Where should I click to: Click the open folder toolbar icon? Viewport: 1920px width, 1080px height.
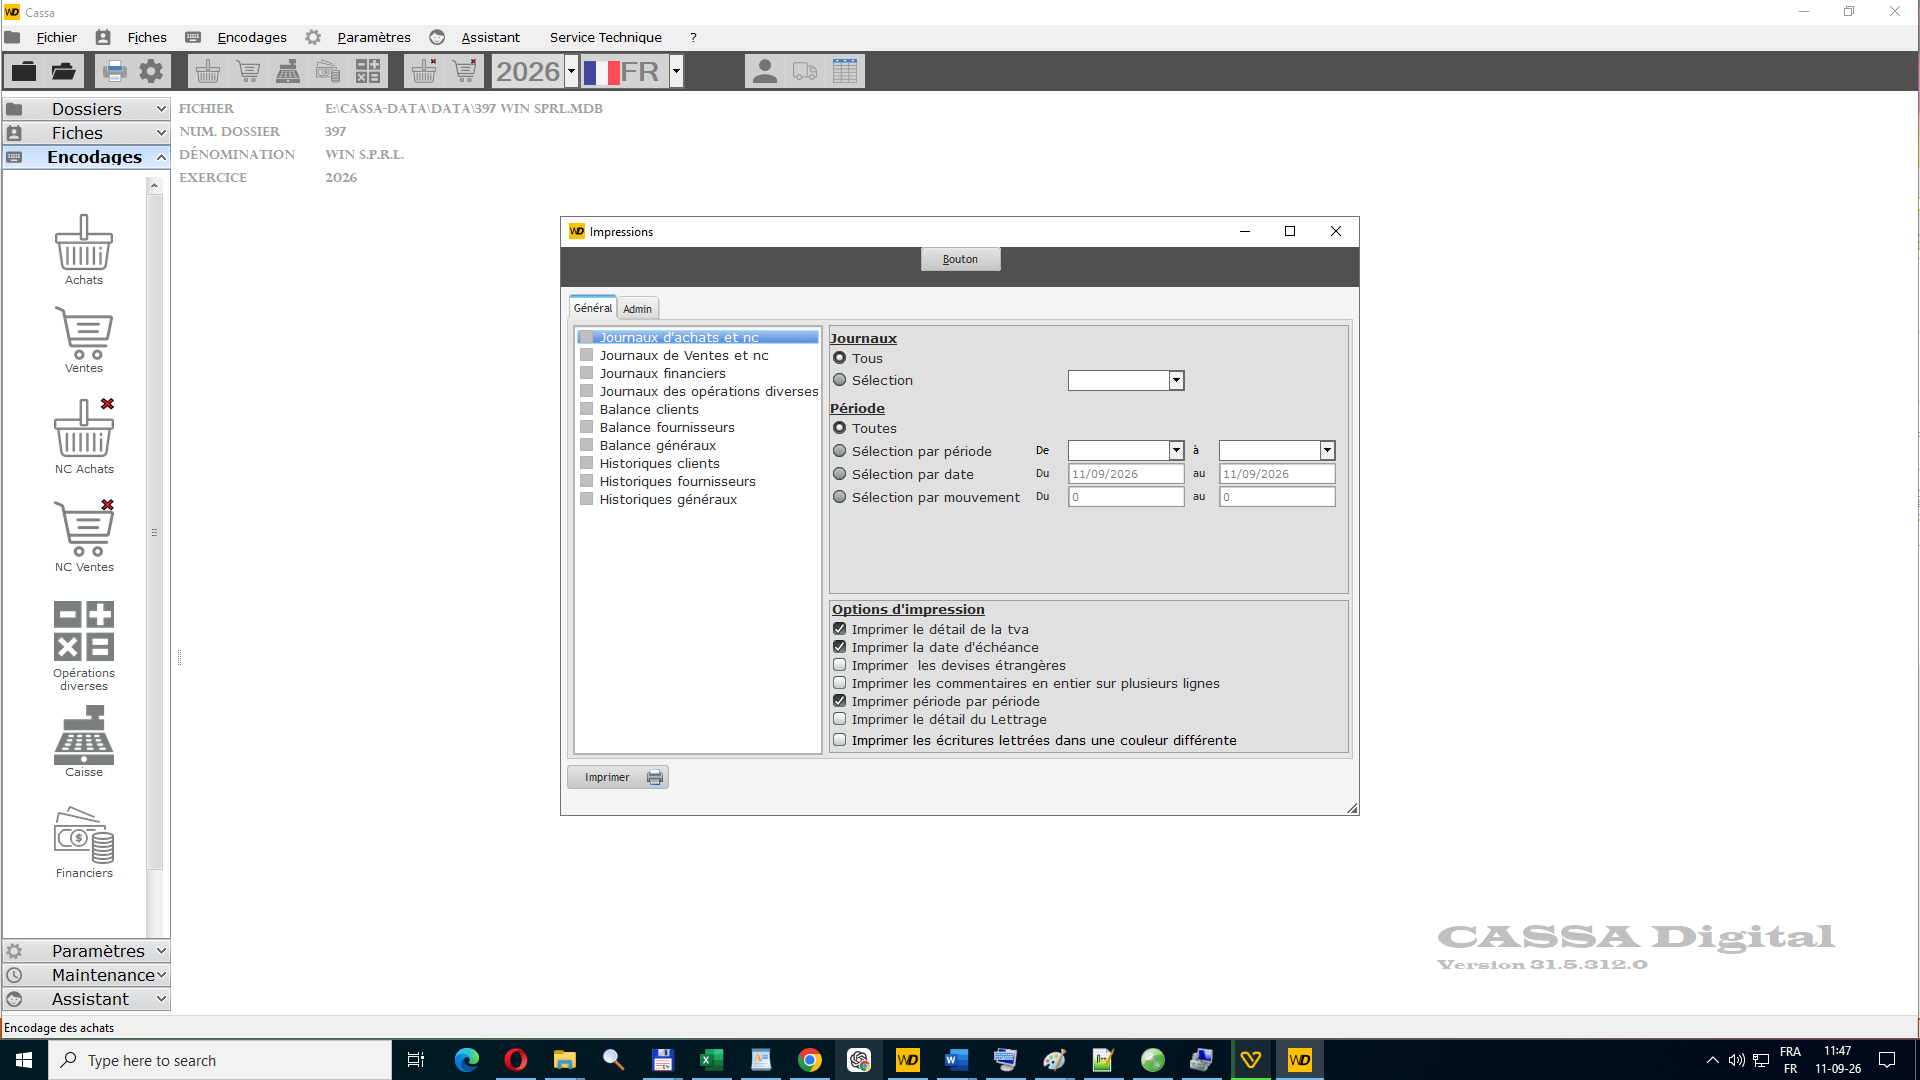[64, 71]
